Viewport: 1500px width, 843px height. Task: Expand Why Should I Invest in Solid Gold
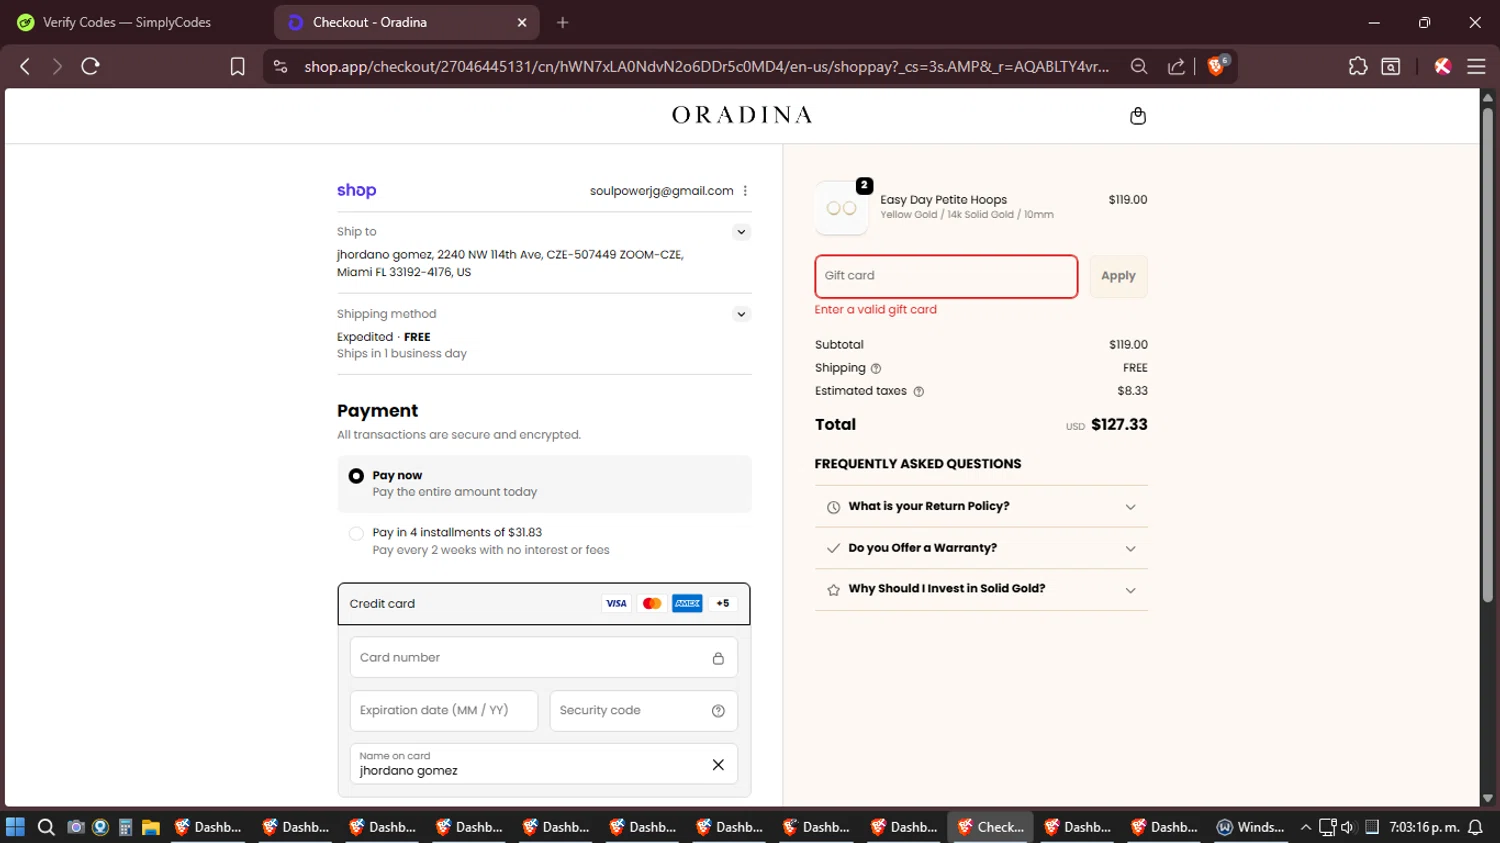(981, 589)
